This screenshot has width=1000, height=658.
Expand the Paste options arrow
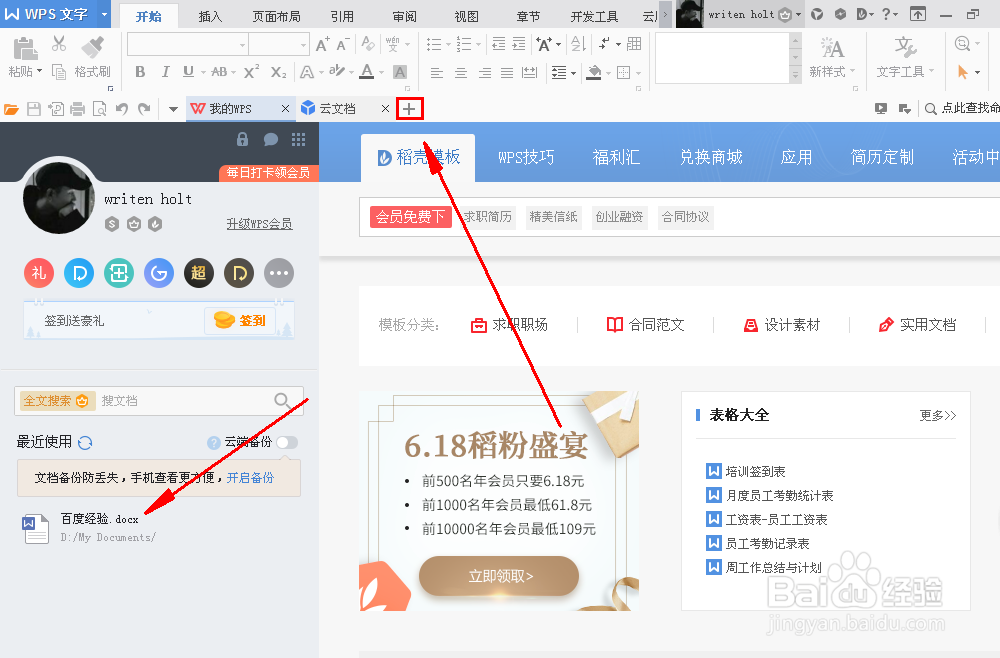point(40,71)
